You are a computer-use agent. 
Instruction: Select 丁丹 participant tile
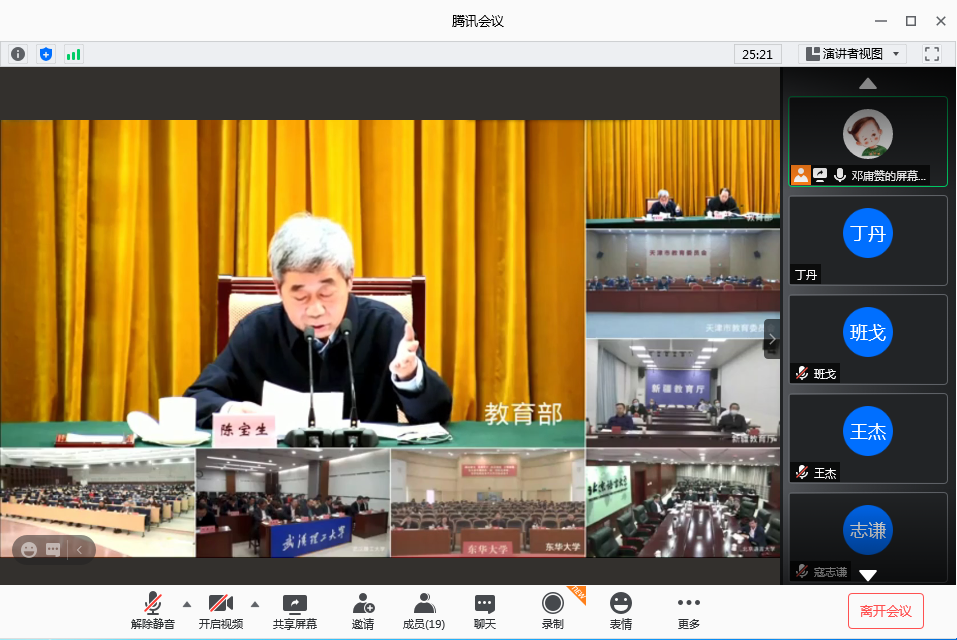click(867, 240)
